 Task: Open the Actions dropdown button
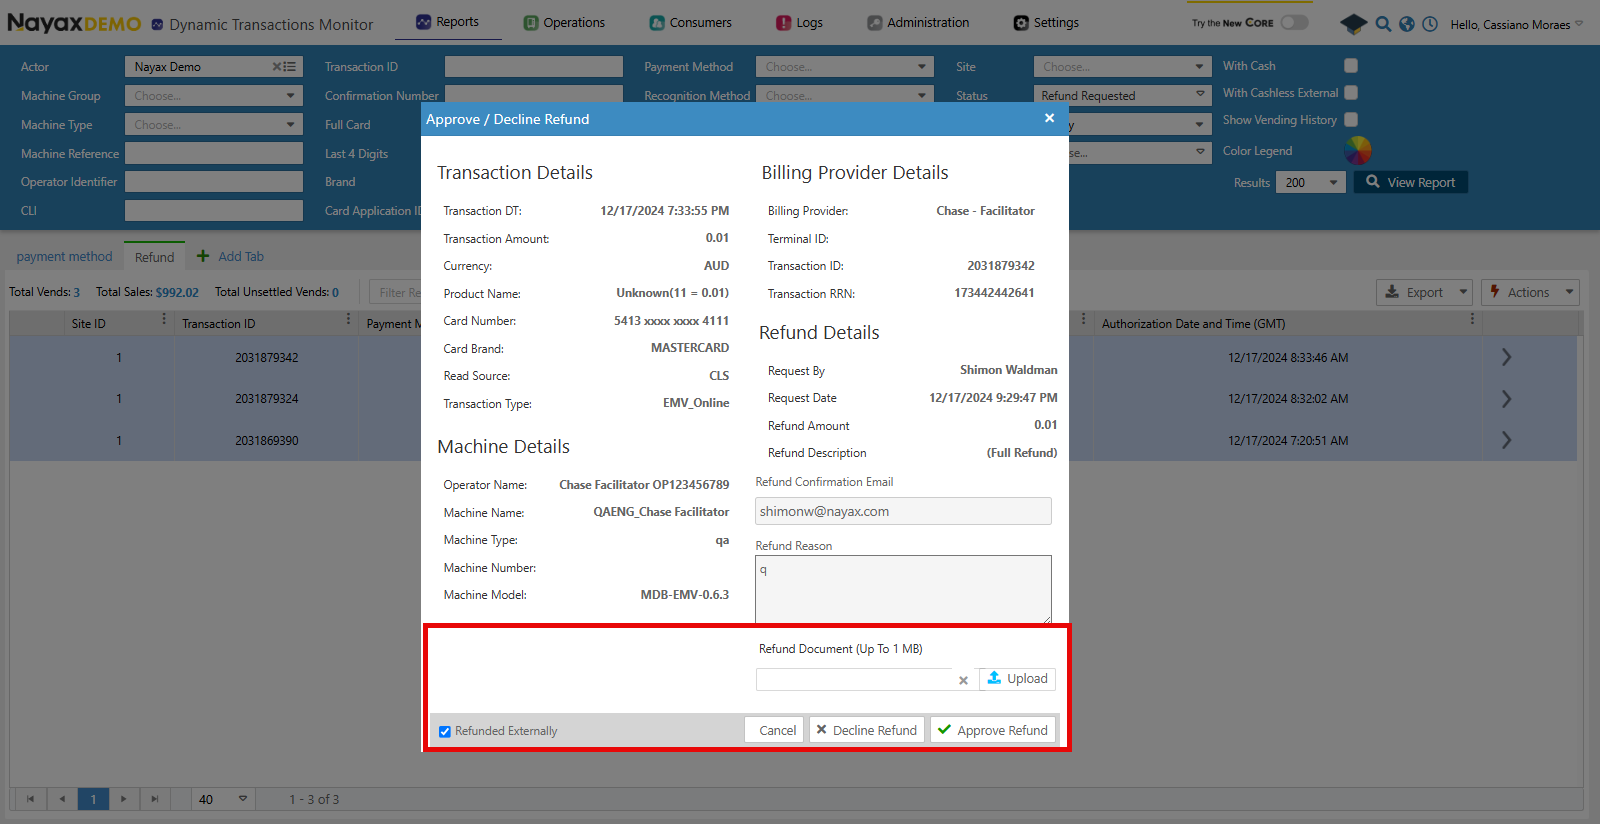point(1530,292)
